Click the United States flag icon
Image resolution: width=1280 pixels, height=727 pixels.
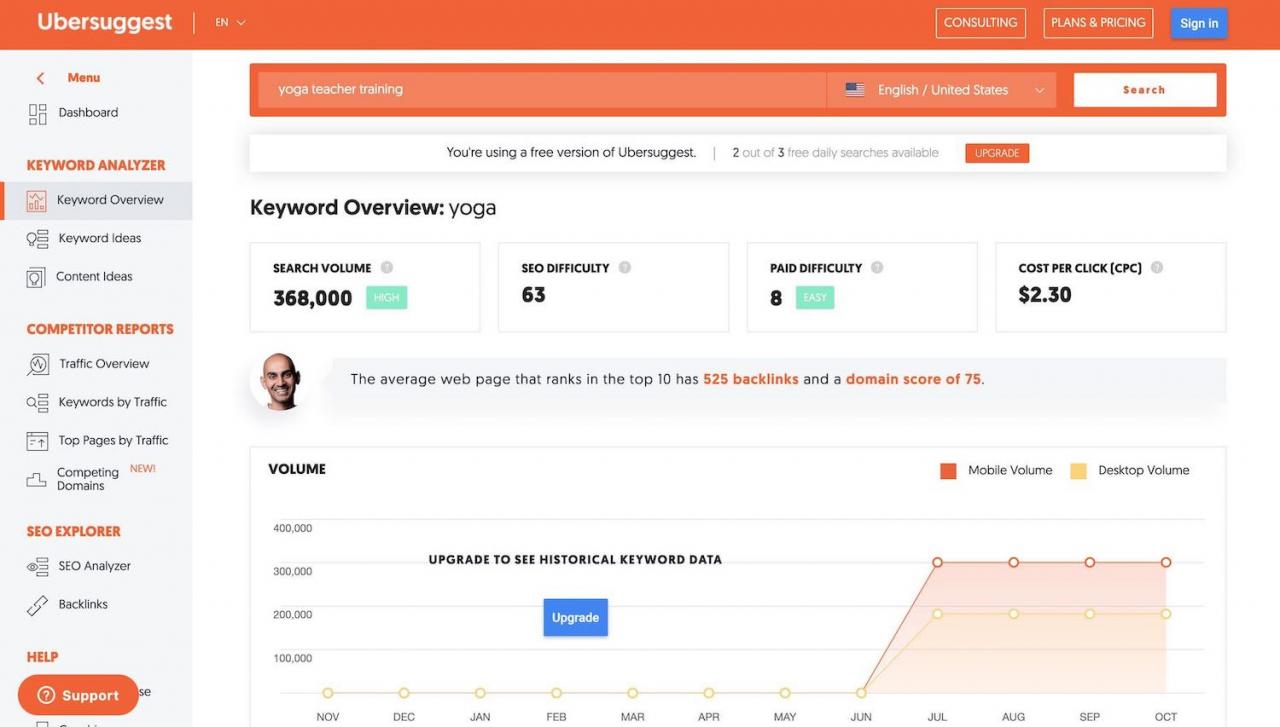(x=855, y=89)
